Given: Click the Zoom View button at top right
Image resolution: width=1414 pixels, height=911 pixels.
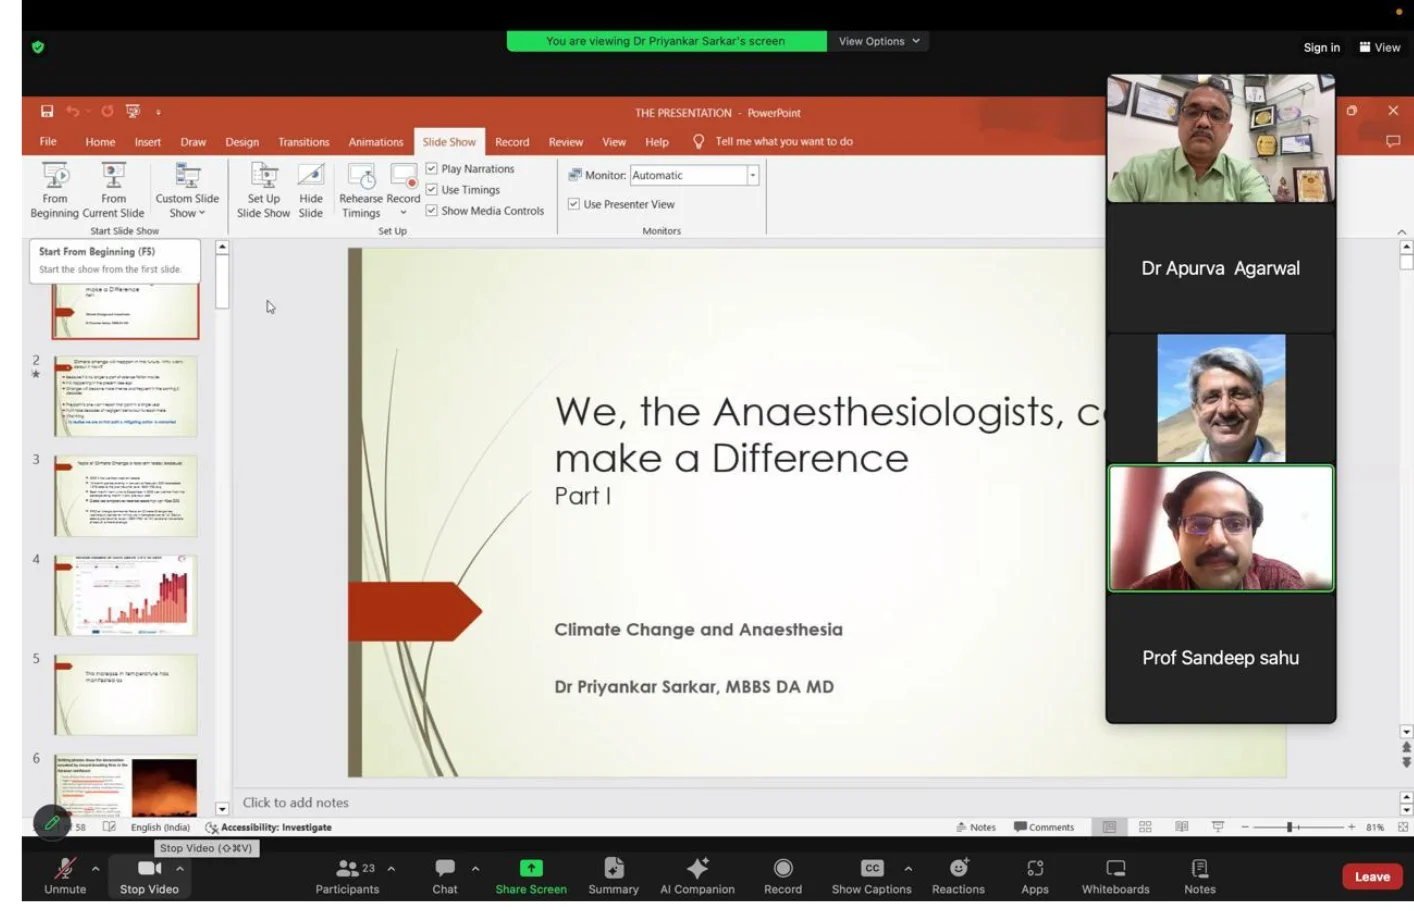Looking at the screenshot, I should click(x=1379, y=47).
